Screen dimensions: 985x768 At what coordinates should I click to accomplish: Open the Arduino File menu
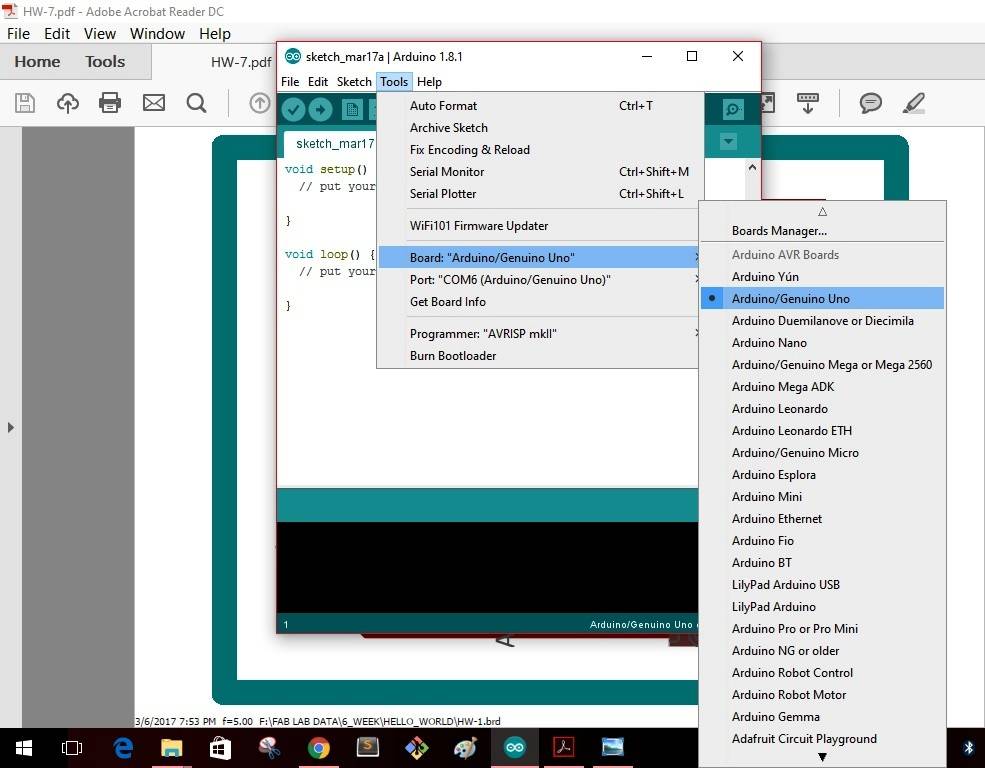click(x=290, y=82)
